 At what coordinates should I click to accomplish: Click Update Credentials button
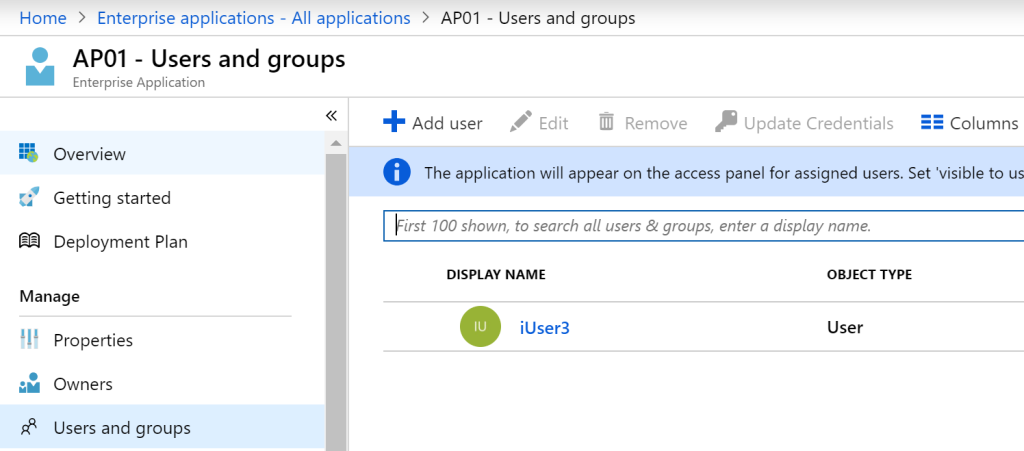(x=804, y=123)
